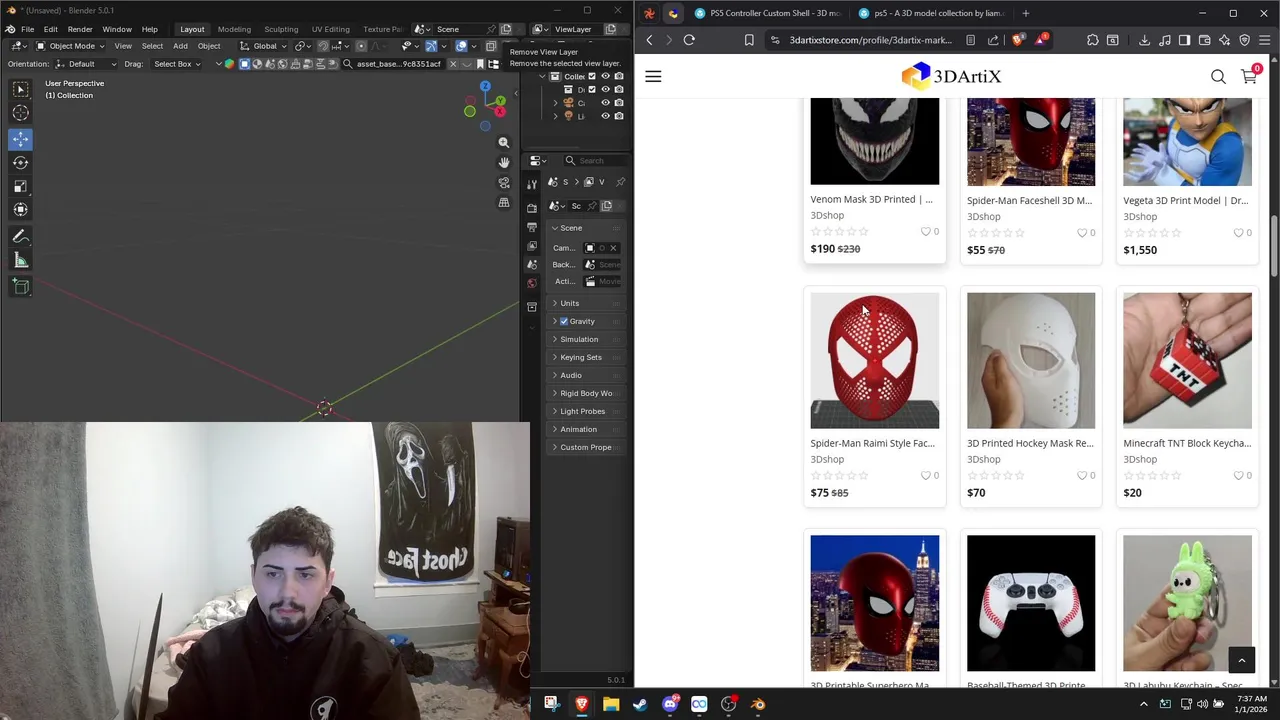Open Blender File menu

pyautogui.click(x=27, y=29)
